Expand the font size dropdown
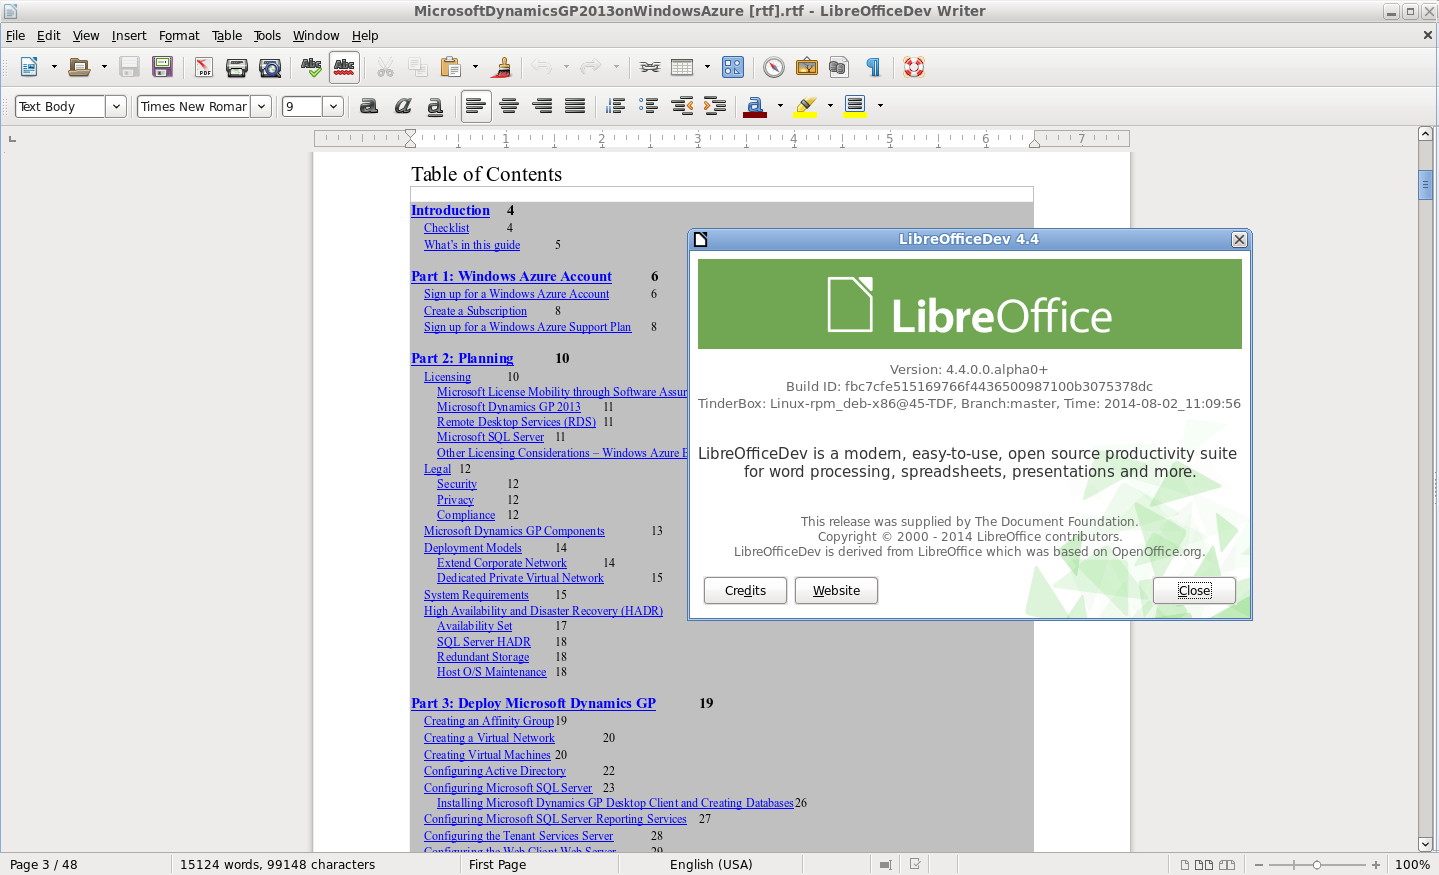 (333, 106)
